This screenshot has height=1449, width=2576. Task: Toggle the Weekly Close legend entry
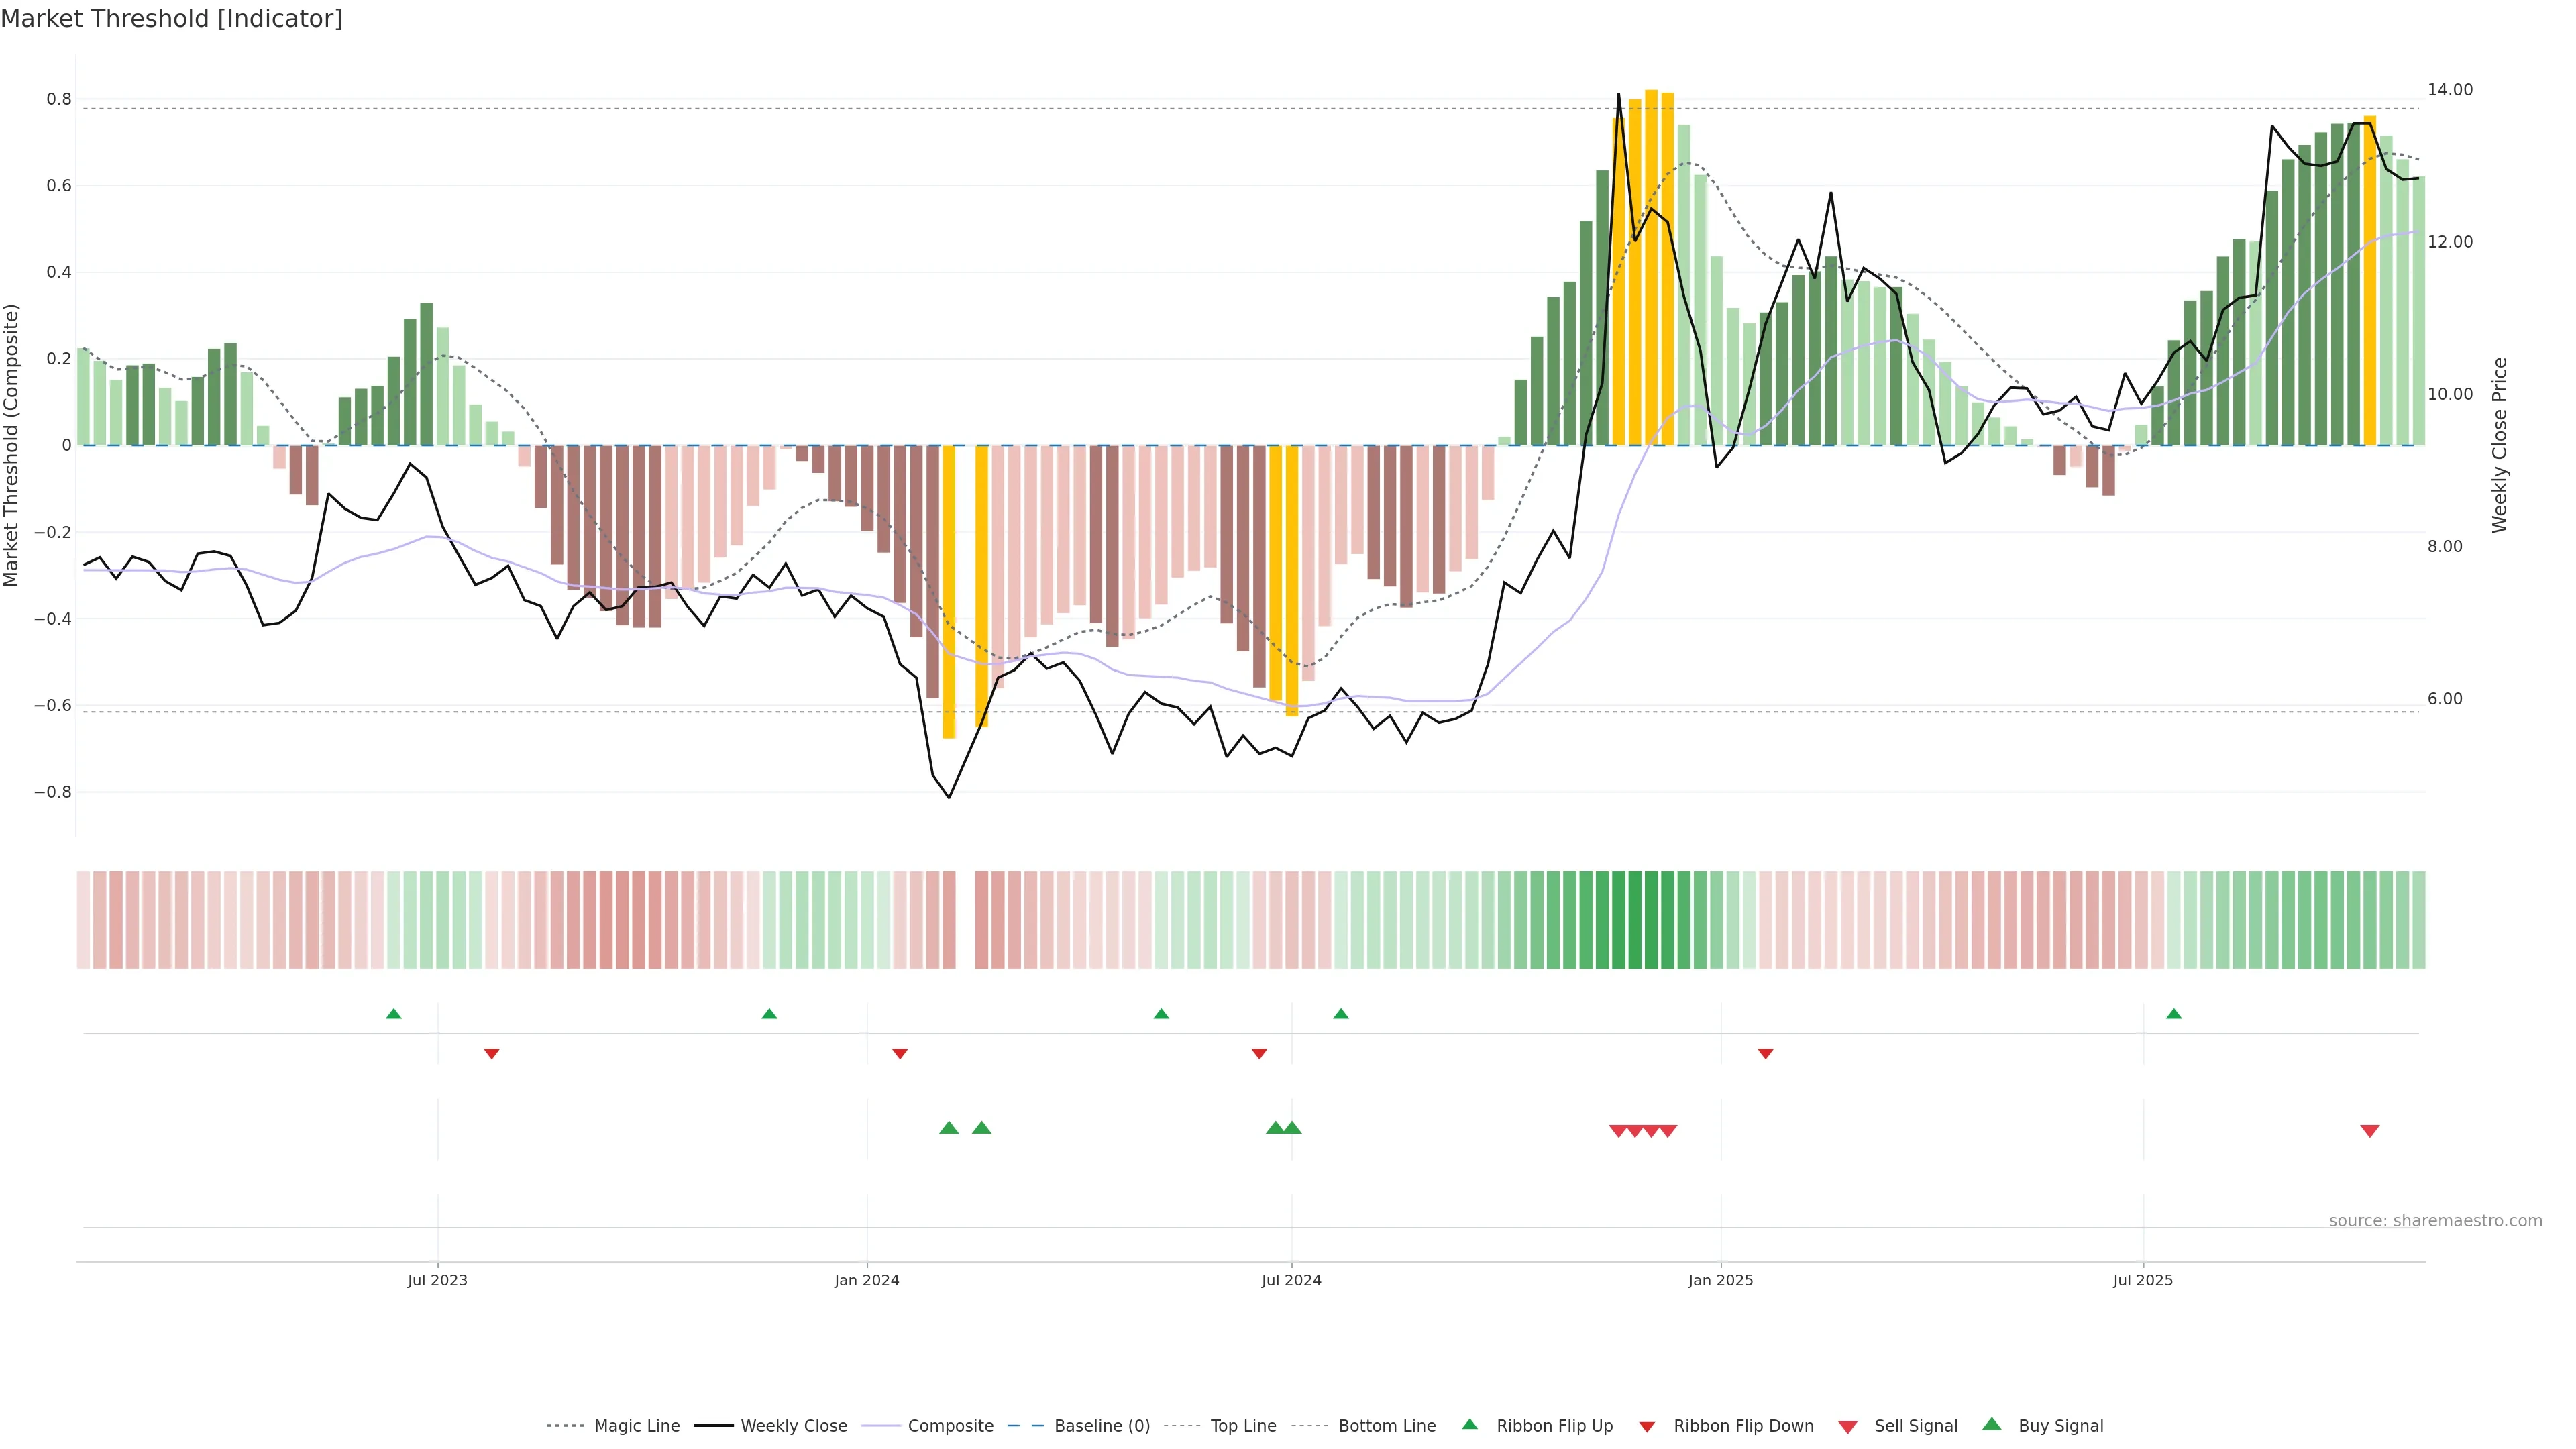tap(793, 1425)
